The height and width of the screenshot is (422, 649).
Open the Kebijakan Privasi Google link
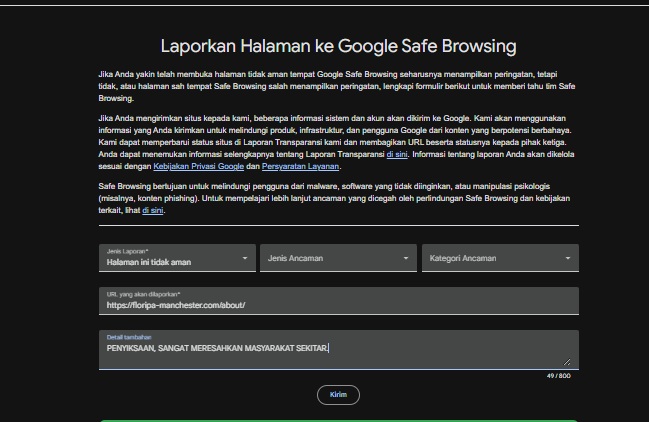tap(198, 166)
